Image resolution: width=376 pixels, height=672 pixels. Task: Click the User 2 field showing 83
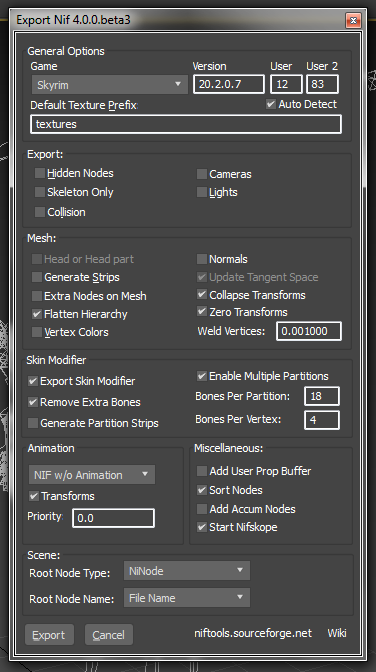pyautogui.click(x=322, y=84)
